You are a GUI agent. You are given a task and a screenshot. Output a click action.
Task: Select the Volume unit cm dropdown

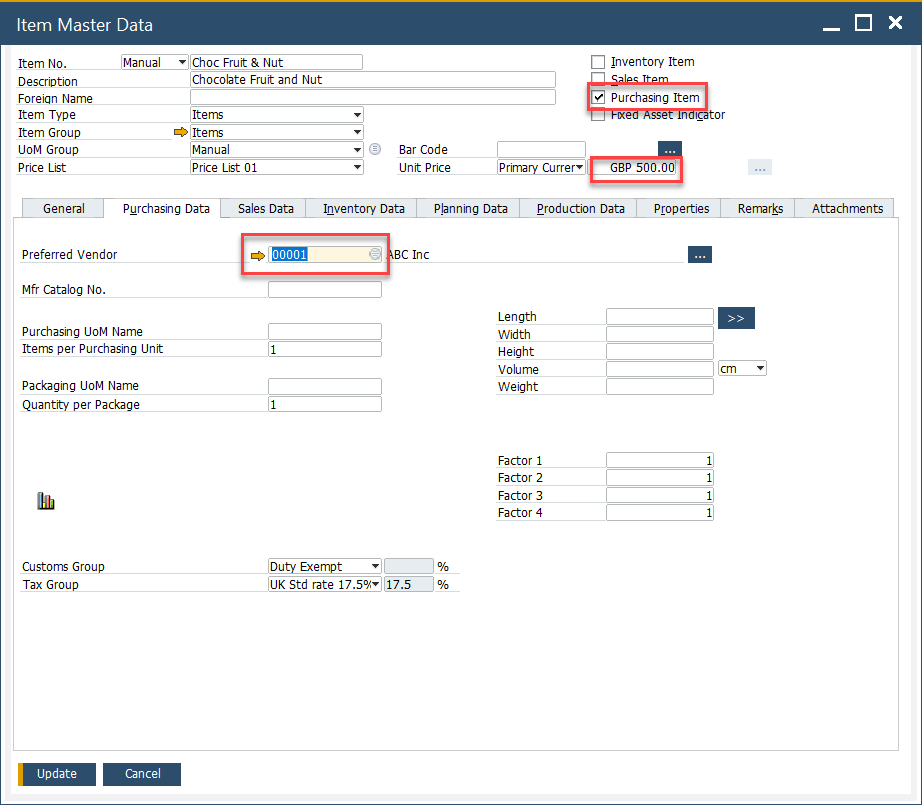[x=742, y=369]
